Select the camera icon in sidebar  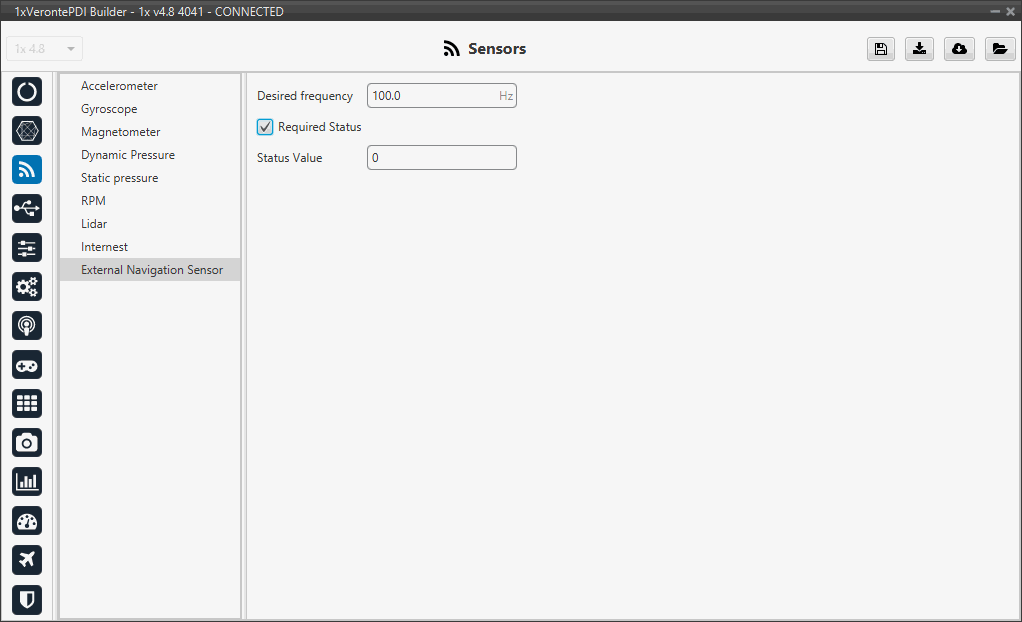[27, 443]
